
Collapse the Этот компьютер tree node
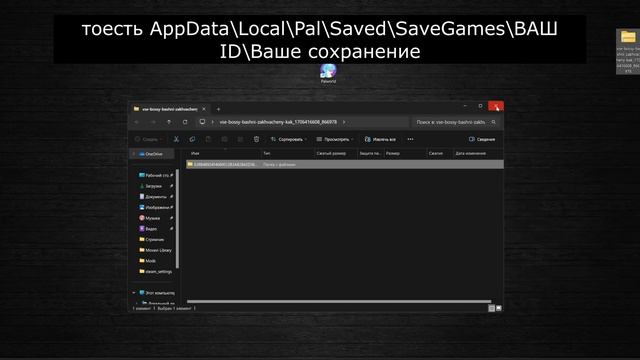tap(134, 293)
